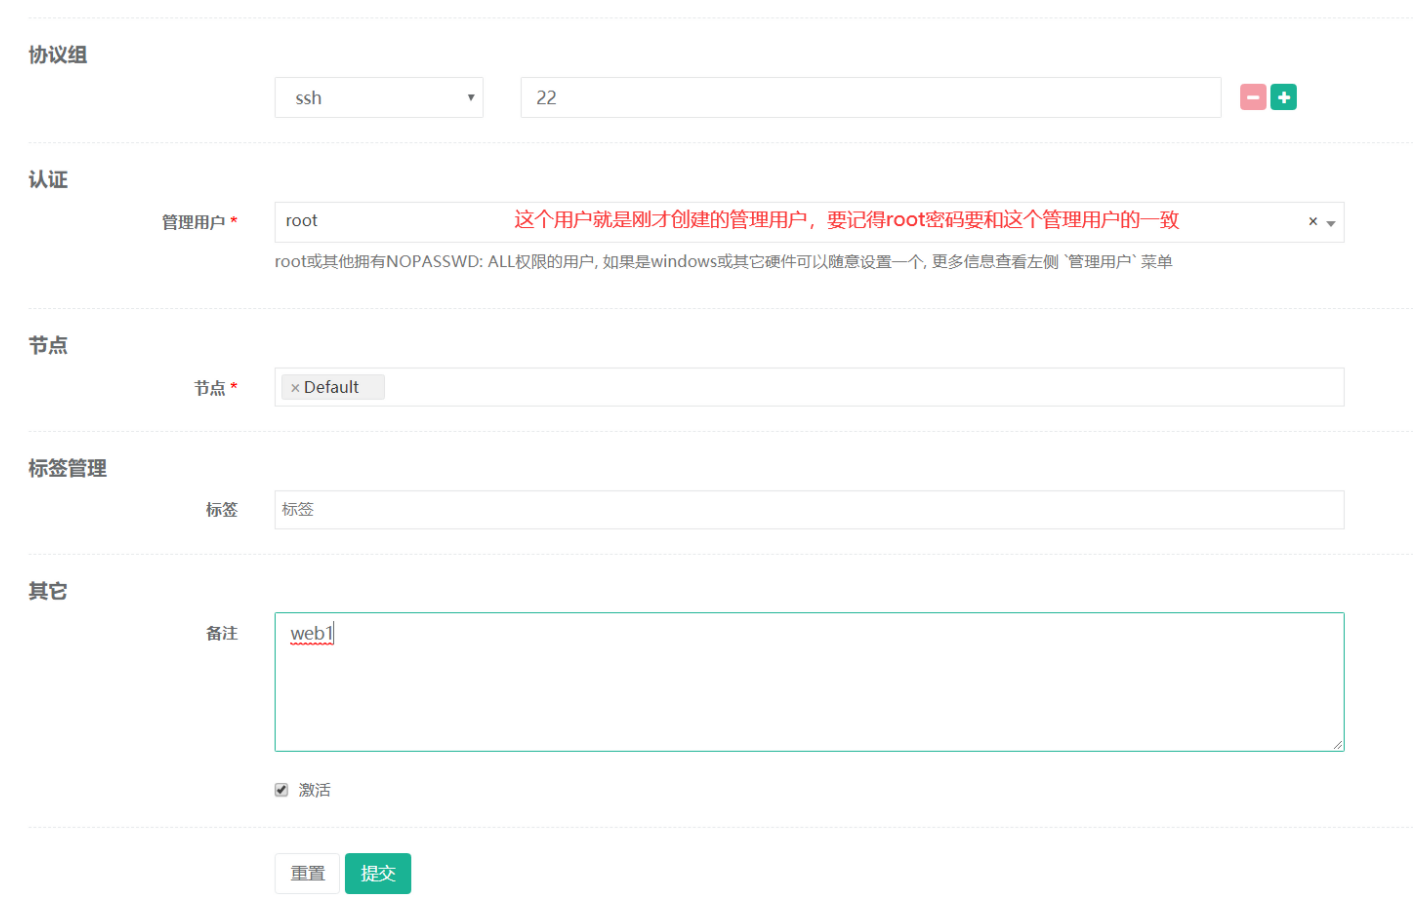The height and width of the screenshot is (908, 1423).
Task: Click the 标签 field label
Action: click(x=222, y=510)
